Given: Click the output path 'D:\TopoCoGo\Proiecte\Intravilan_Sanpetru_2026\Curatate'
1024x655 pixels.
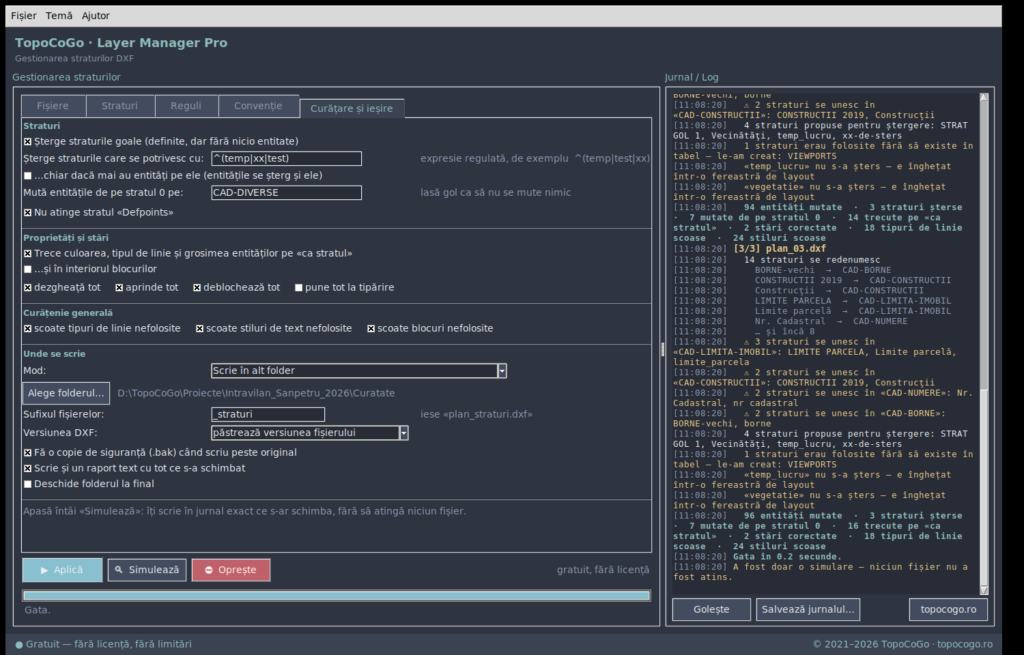Looking at the screenshot, I should point(256,393).
